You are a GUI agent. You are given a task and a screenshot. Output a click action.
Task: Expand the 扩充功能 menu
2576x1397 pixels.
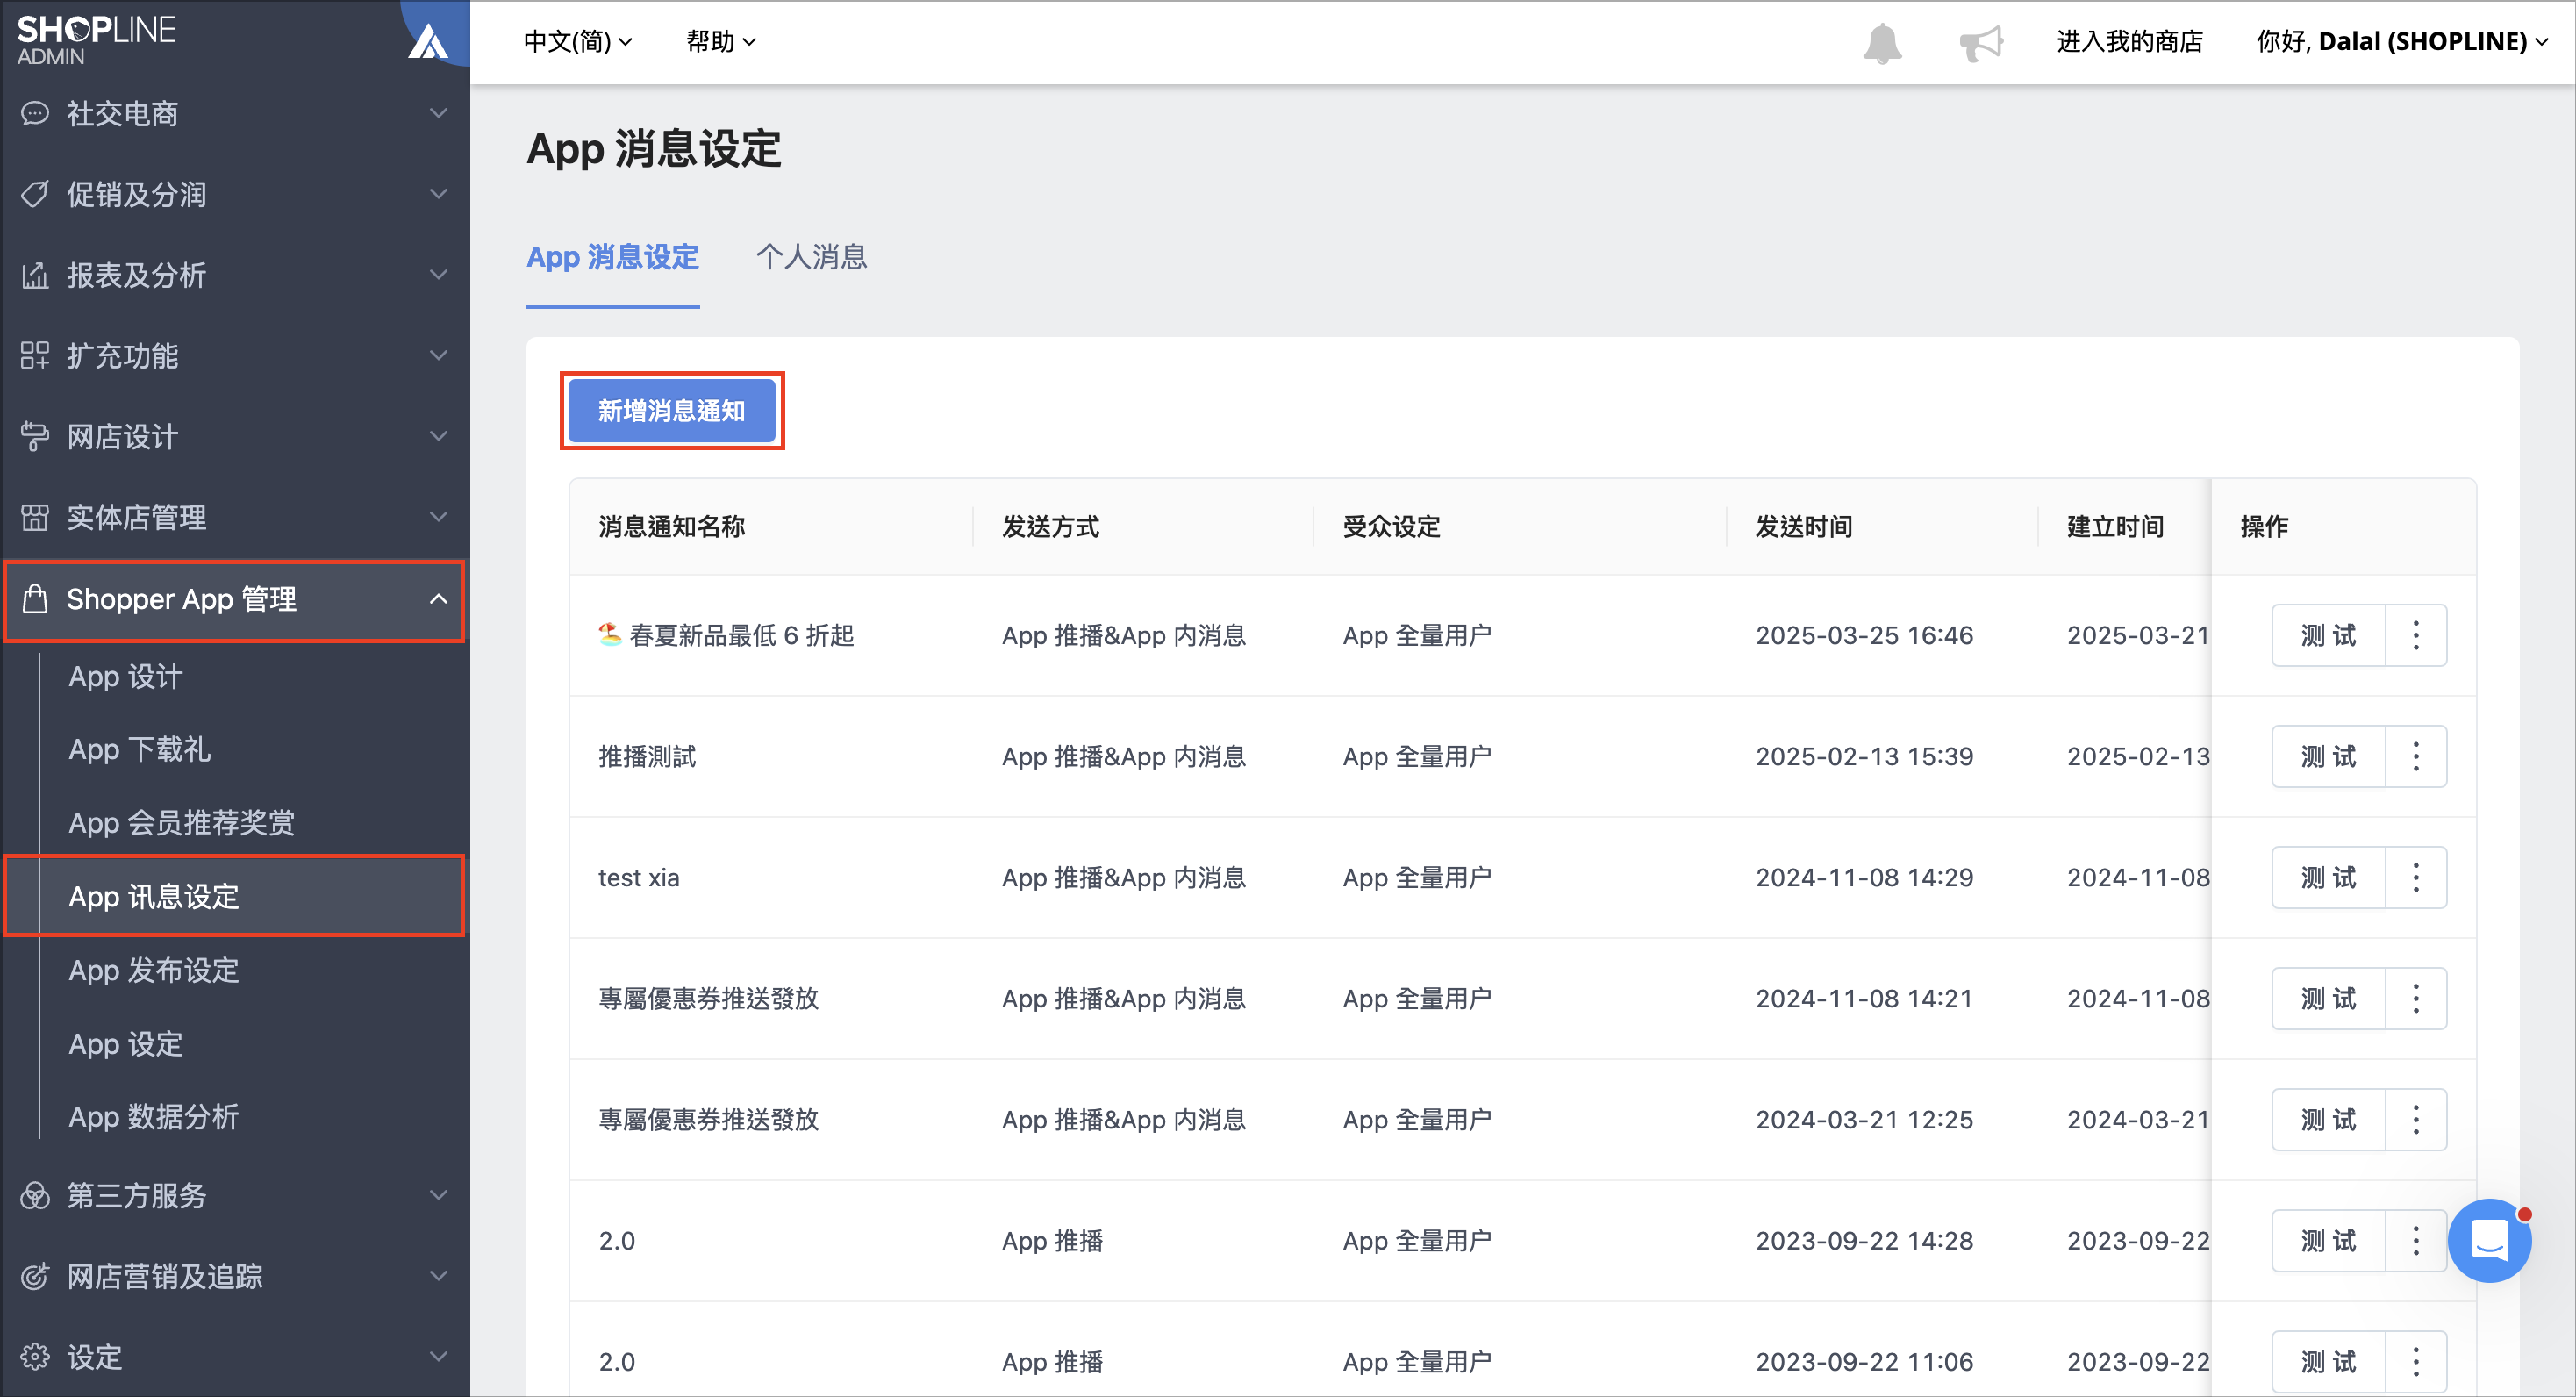coord(438,356)
